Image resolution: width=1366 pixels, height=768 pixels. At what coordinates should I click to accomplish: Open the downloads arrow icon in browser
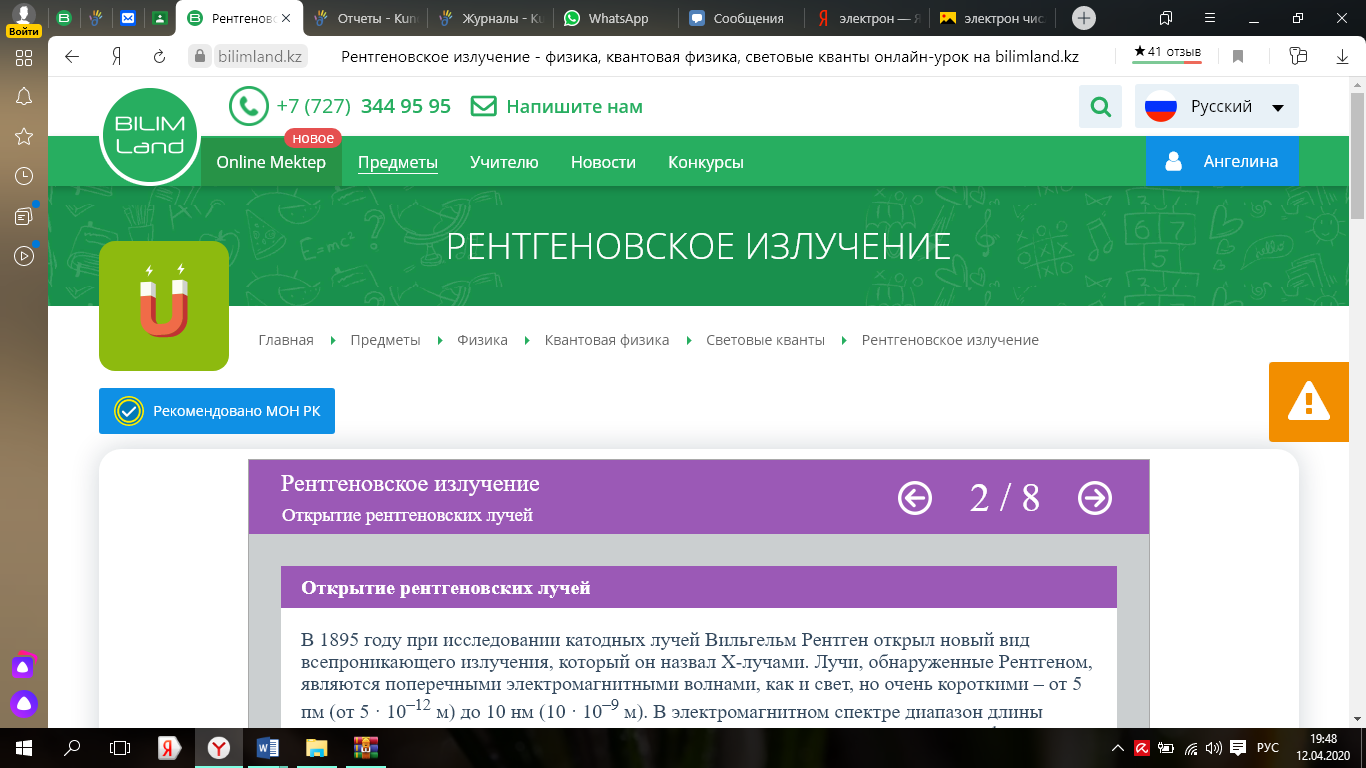1342,57
